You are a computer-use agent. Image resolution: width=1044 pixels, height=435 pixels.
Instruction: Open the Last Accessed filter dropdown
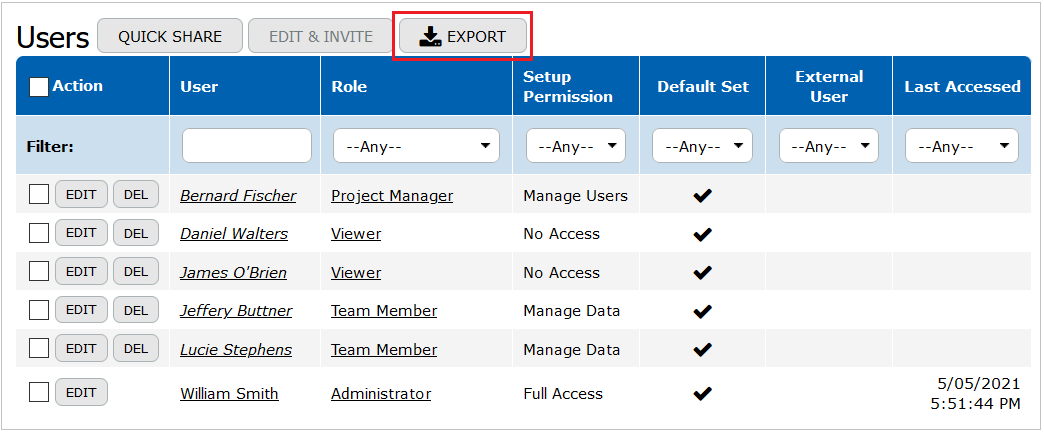tap(962, 146)
